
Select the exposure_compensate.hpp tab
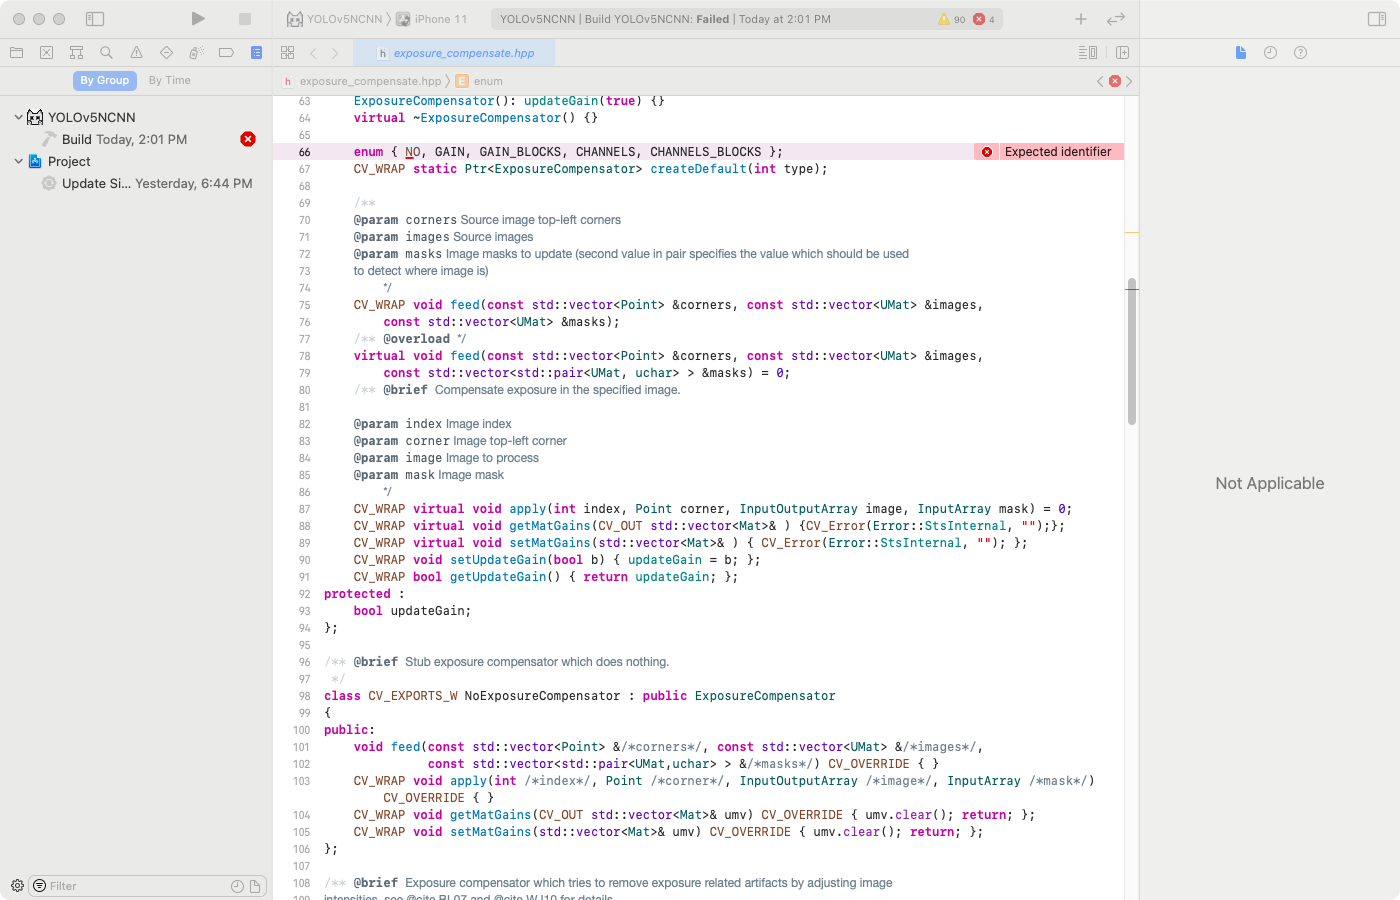tap(456, 53)
